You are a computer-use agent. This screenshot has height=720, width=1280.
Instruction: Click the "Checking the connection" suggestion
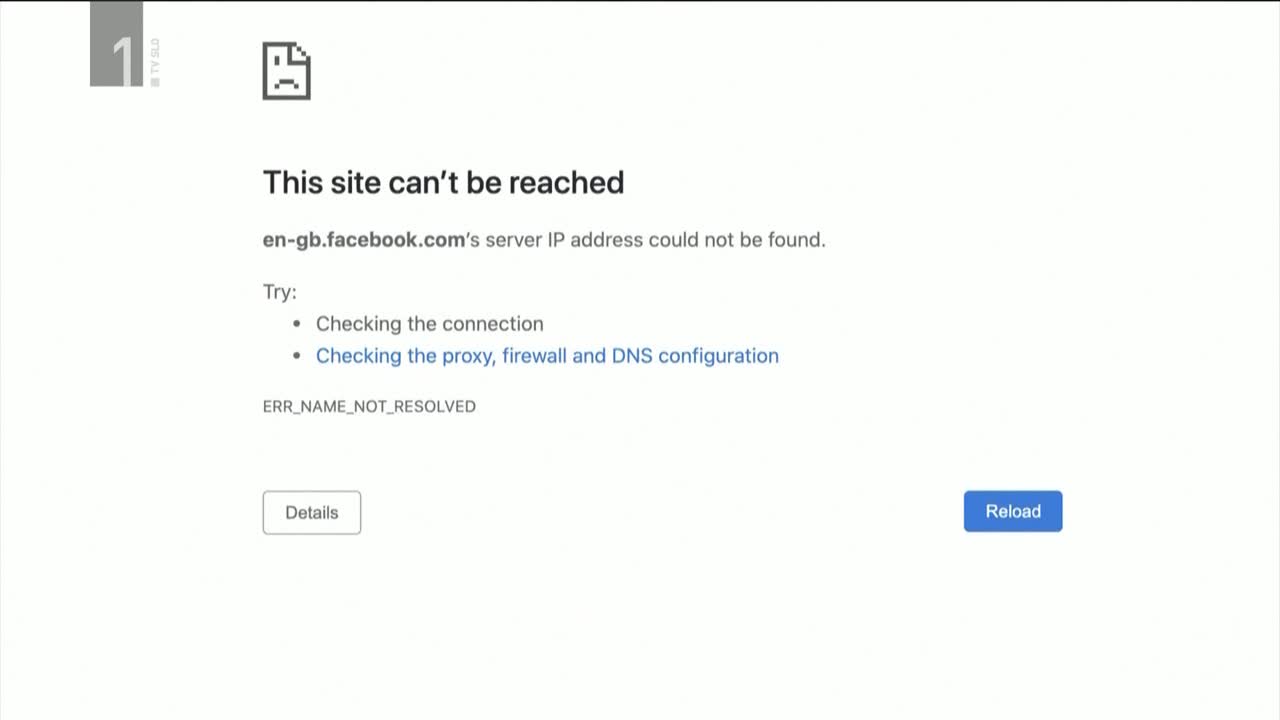pyautogui.click(x=429, y=324)
